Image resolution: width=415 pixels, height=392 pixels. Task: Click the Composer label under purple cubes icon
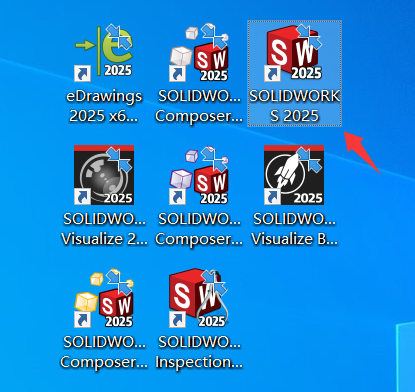tap(199, 229)
